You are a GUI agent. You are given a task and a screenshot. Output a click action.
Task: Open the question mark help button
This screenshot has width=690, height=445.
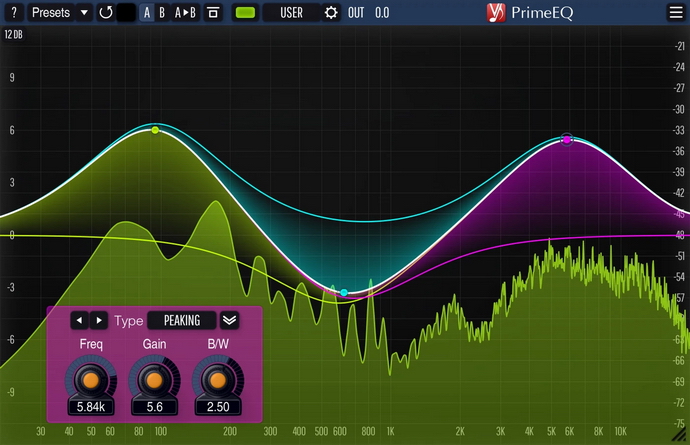[14, 12]
